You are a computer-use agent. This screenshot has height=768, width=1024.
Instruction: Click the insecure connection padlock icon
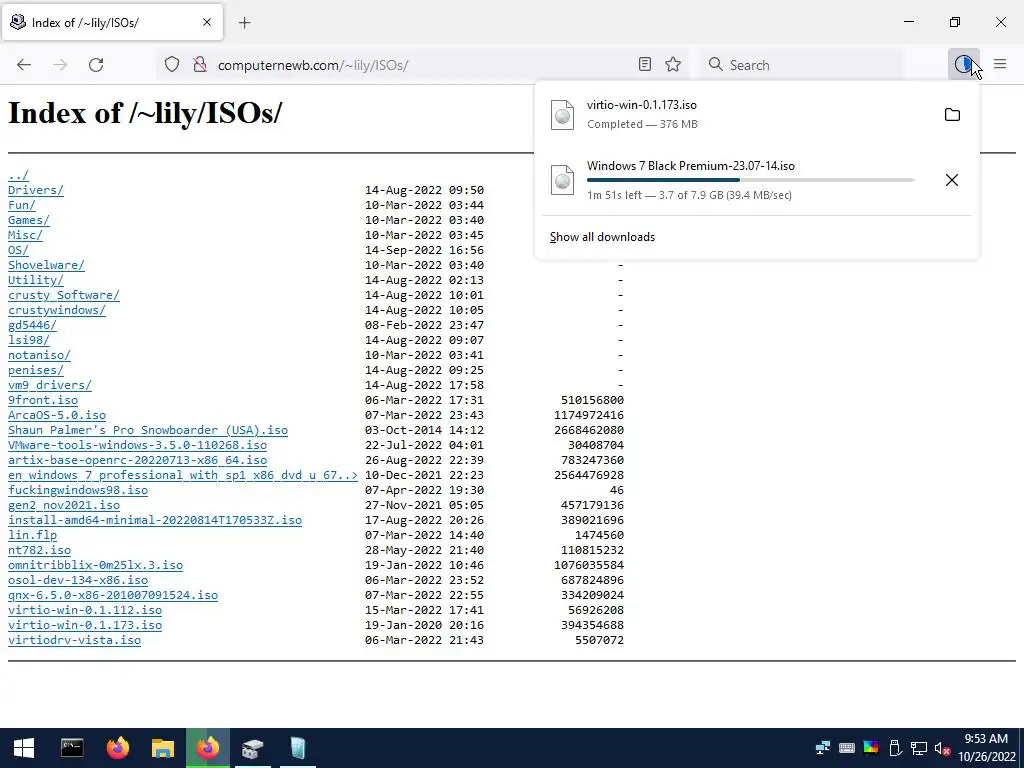(x=200, y=65)
